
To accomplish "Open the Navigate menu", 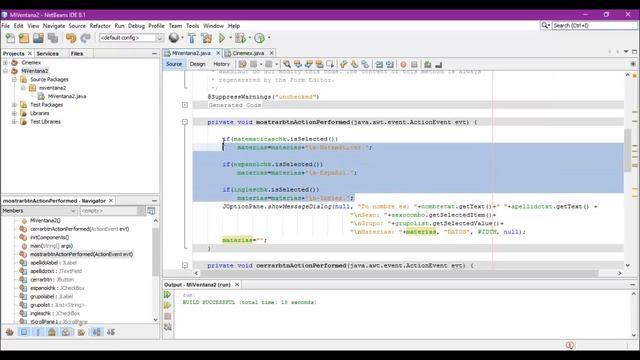I will 54,26.
